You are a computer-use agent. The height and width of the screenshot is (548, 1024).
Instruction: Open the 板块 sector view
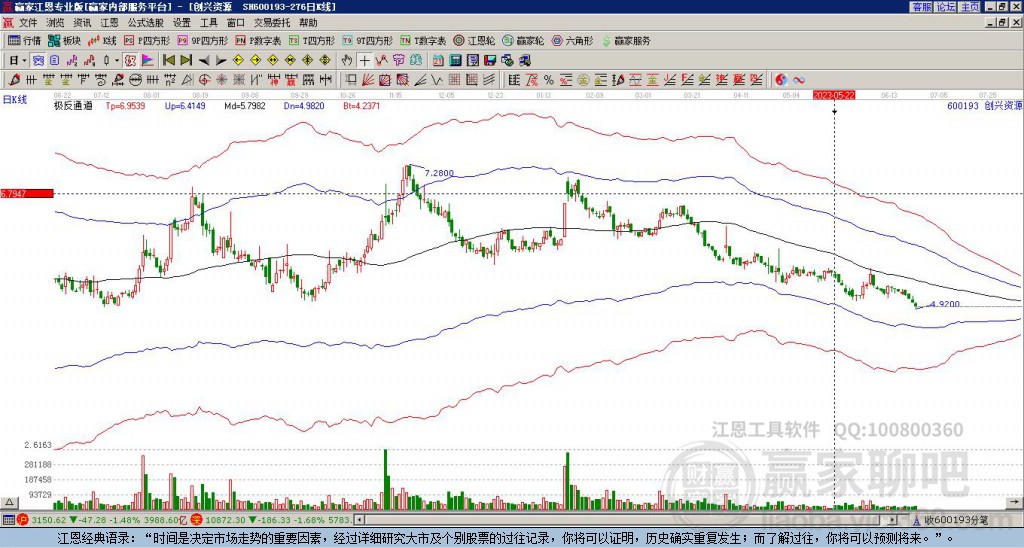[x=64, y=40]
